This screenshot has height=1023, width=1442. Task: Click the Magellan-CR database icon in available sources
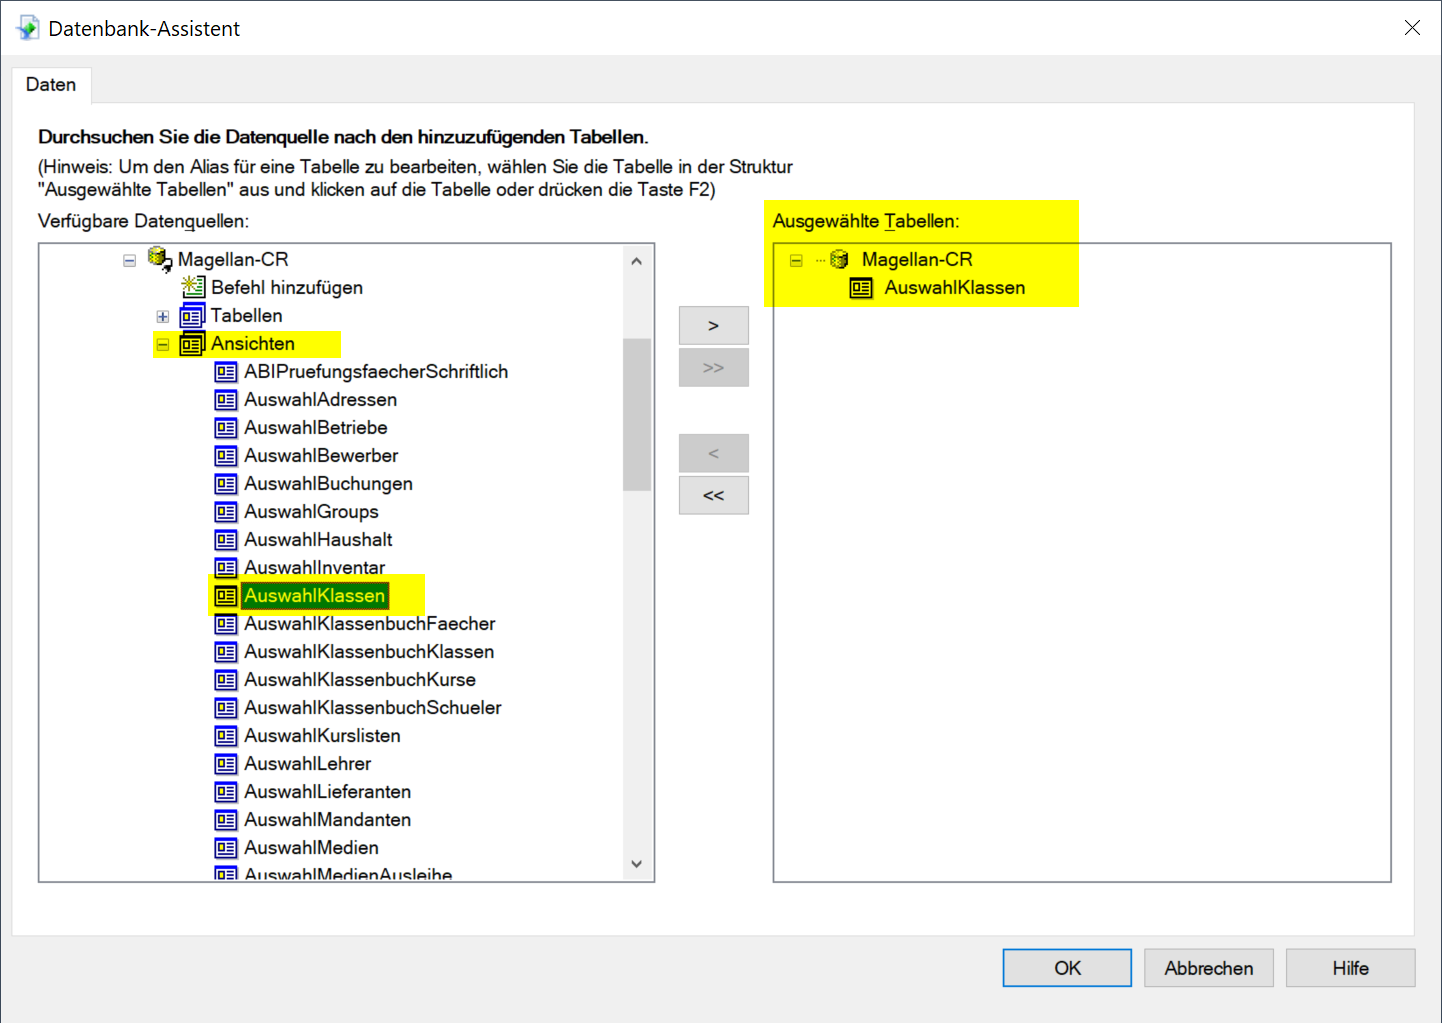pyautogui.click(x=160, y=259)
